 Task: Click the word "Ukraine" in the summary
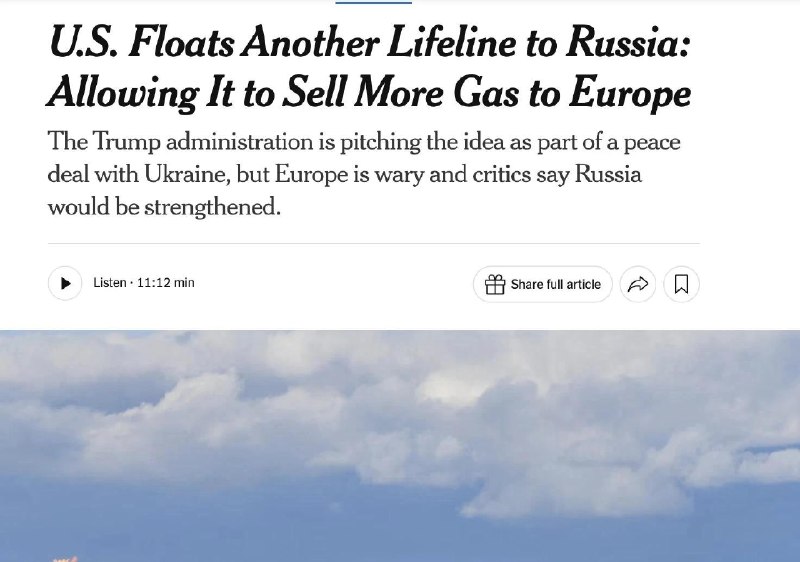click(x=187, y=174)
